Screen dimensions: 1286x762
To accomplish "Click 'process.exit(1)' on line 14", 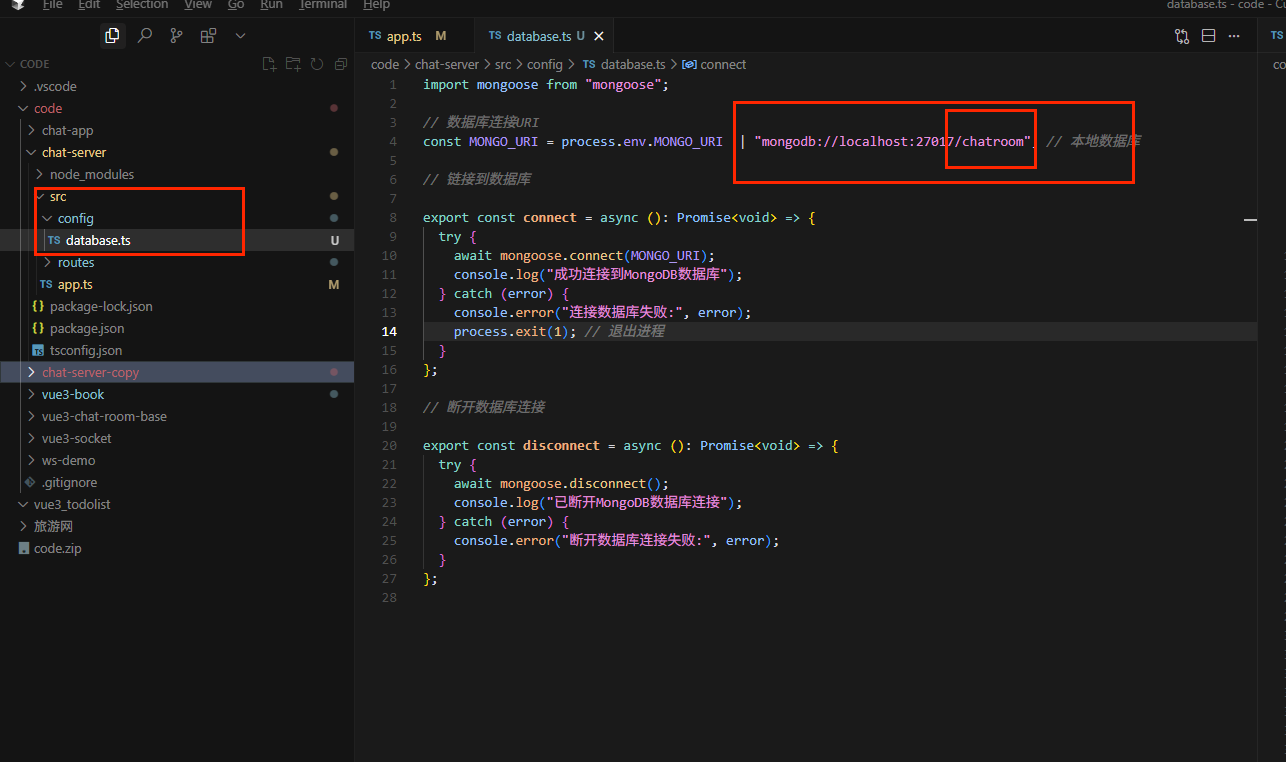I will click(511, 331).
